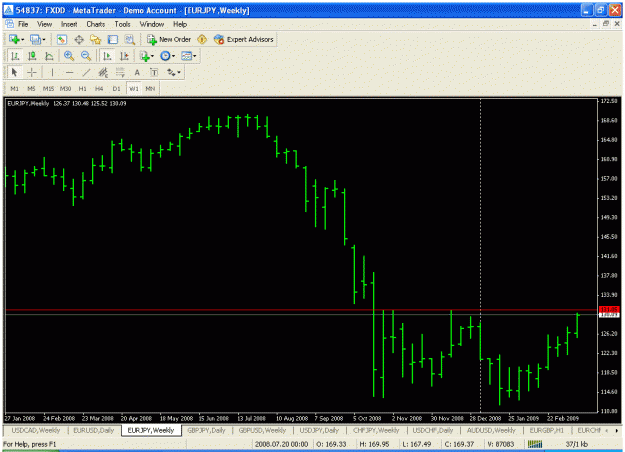Open the Indicators dropdown arrow

tap(152, 56)
